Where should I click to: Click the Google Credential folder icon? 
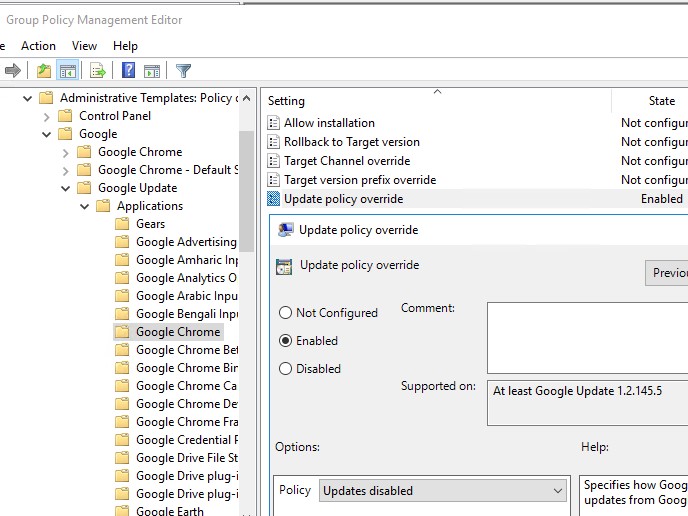[x=122, y=440]
